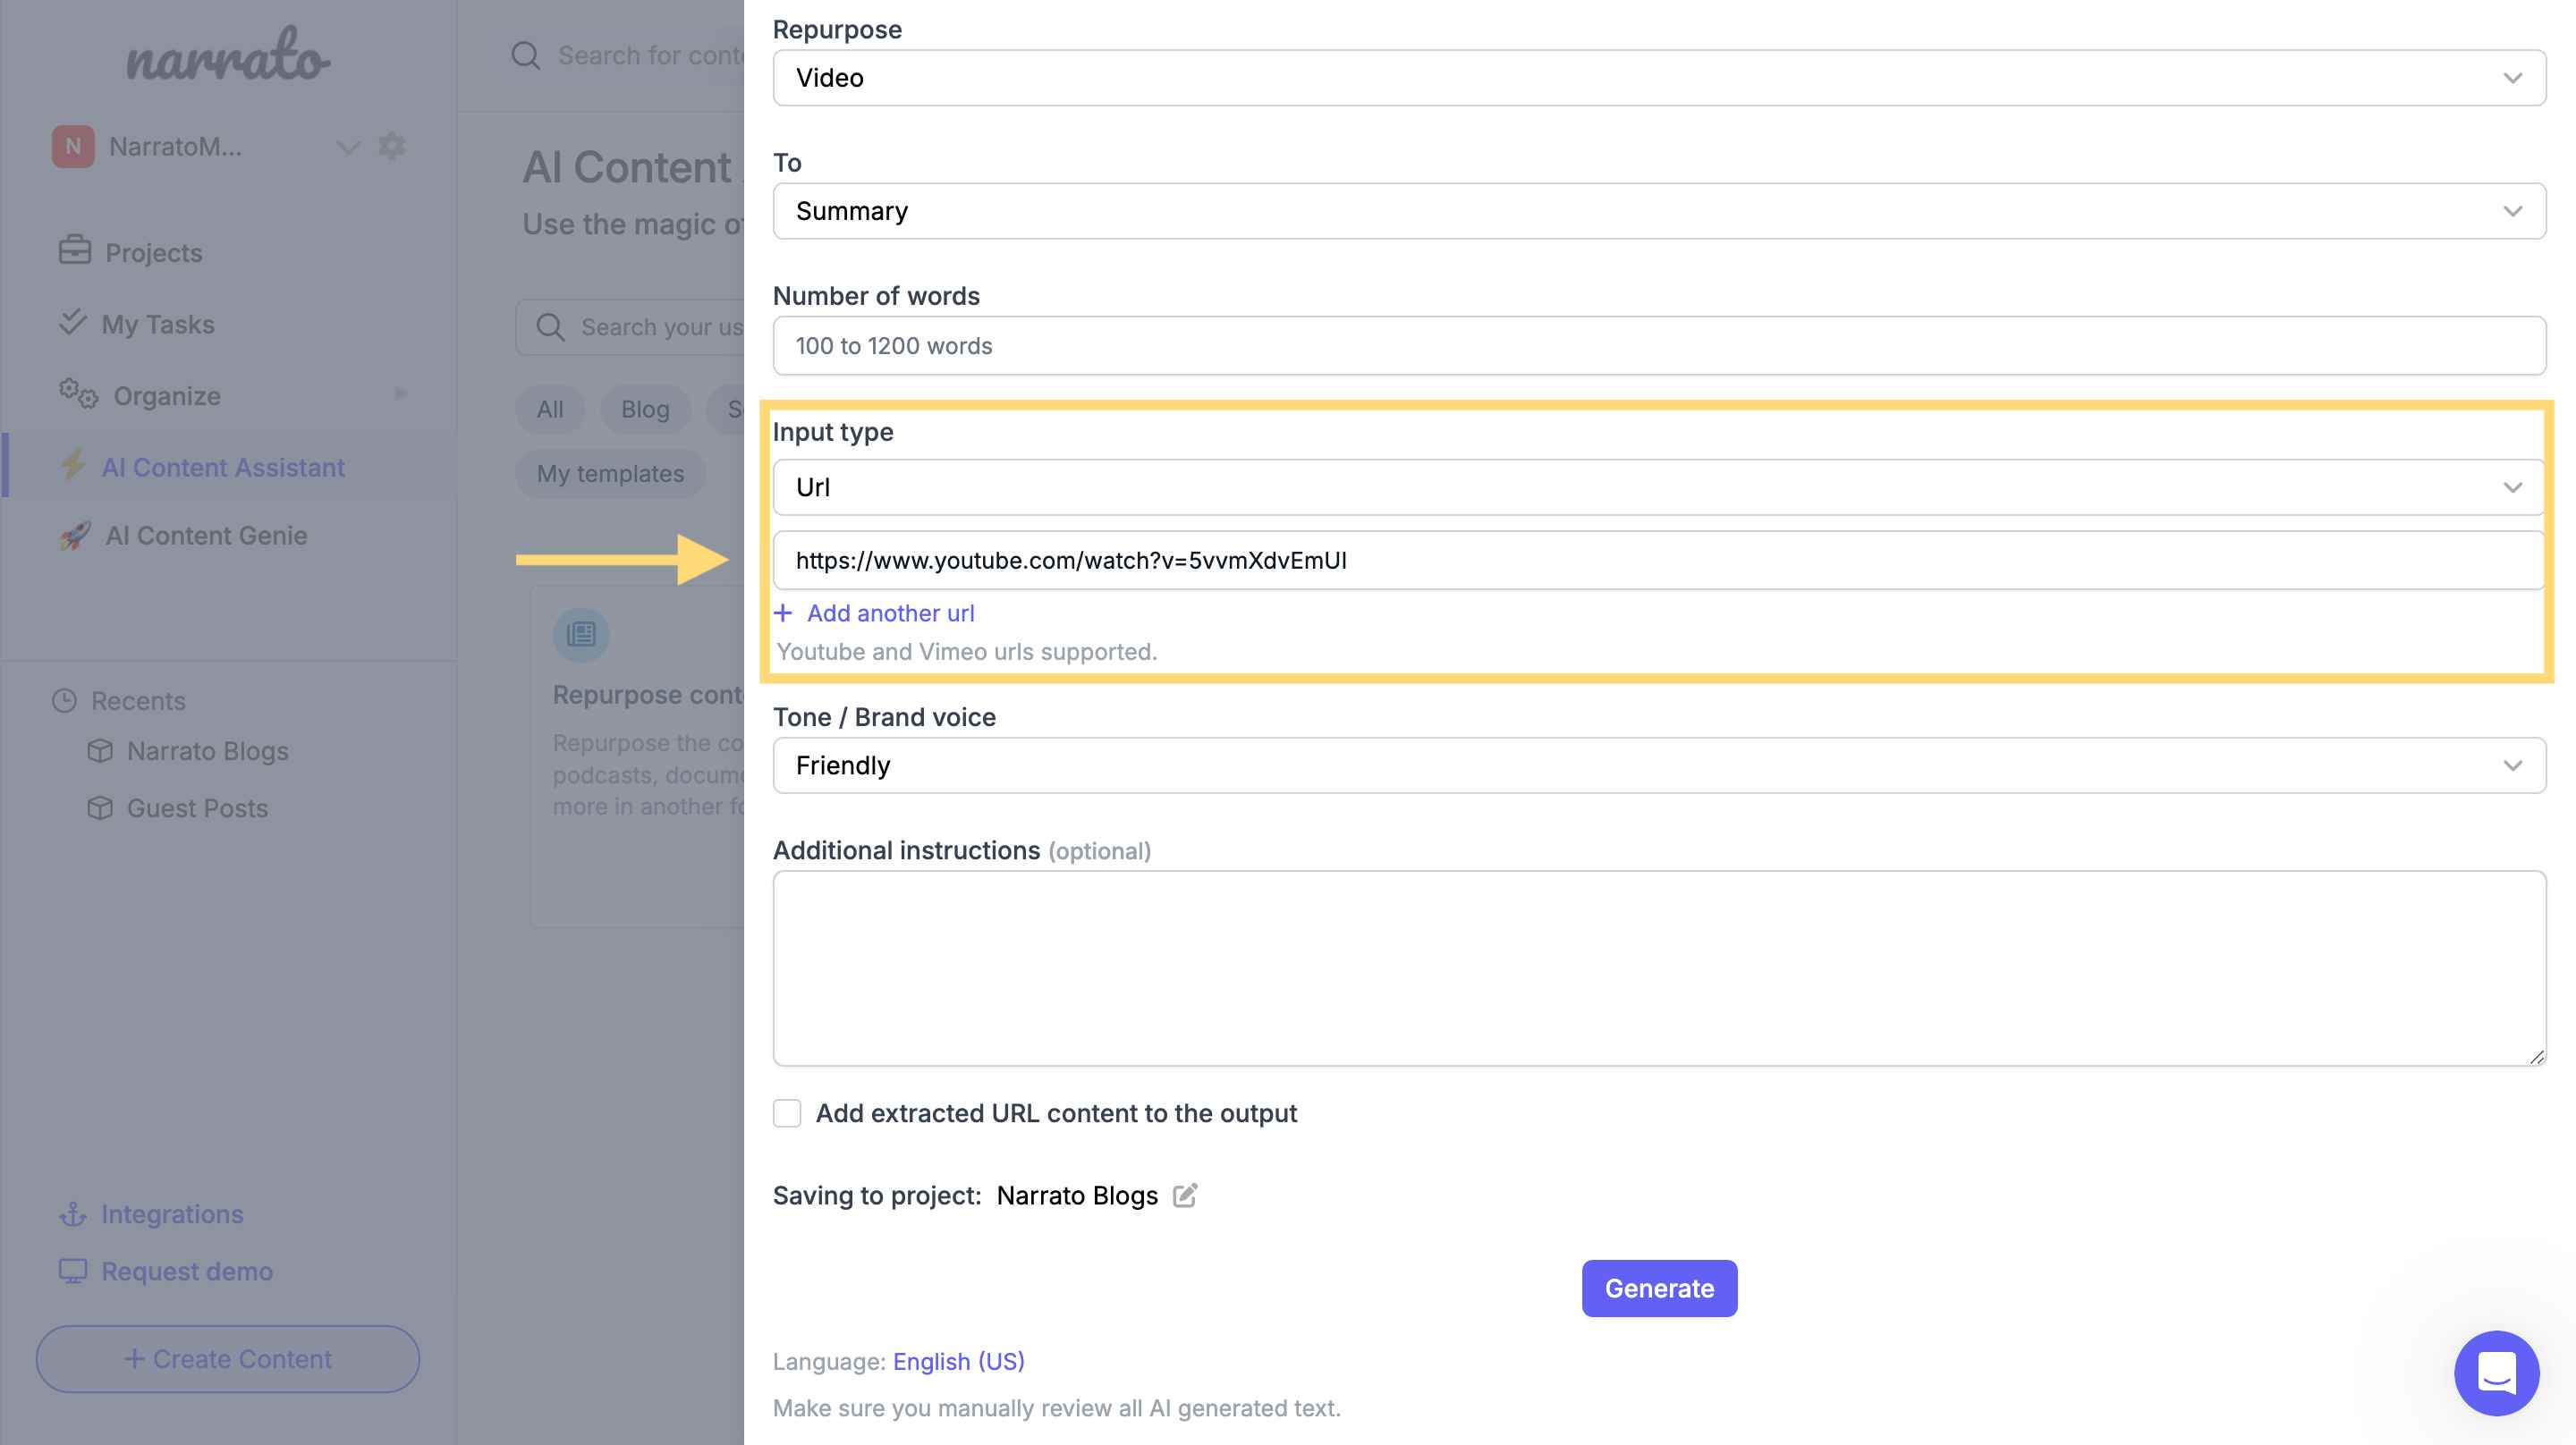Focus the Search for content field
This screenshot has width=2576, height=1445.
(x=650, y=56)
